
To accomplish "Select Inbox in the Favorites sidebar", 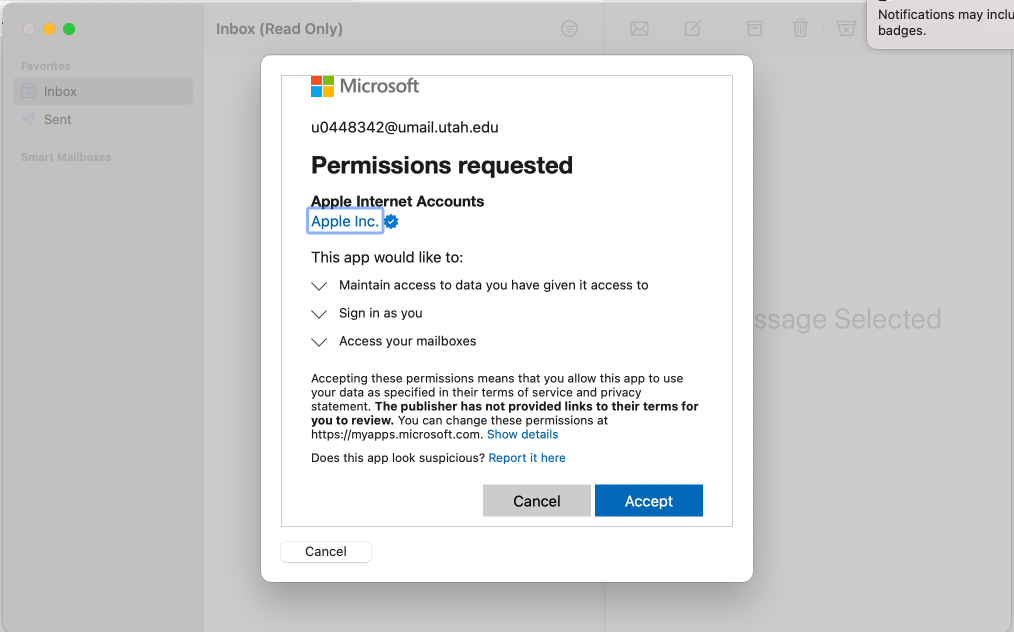I will (103, 91).
